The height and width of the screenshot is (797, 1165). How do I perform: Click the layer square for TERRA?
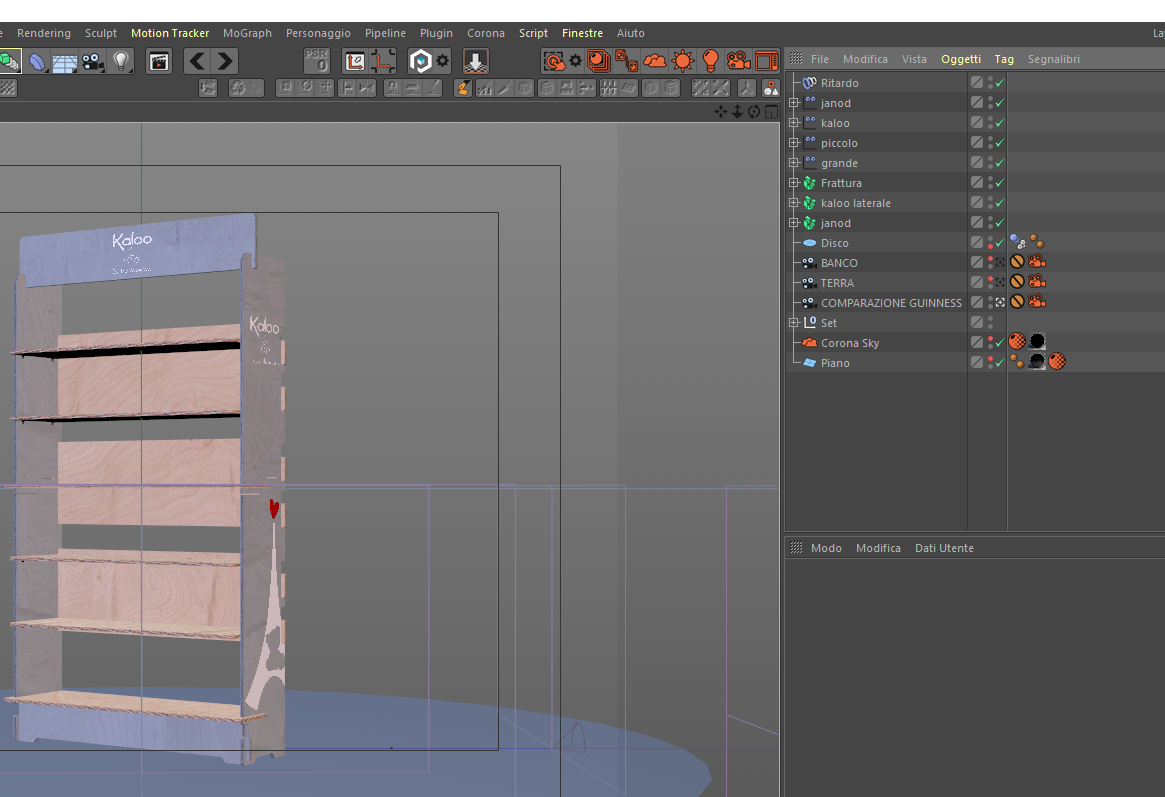click(x=977, y=282)
